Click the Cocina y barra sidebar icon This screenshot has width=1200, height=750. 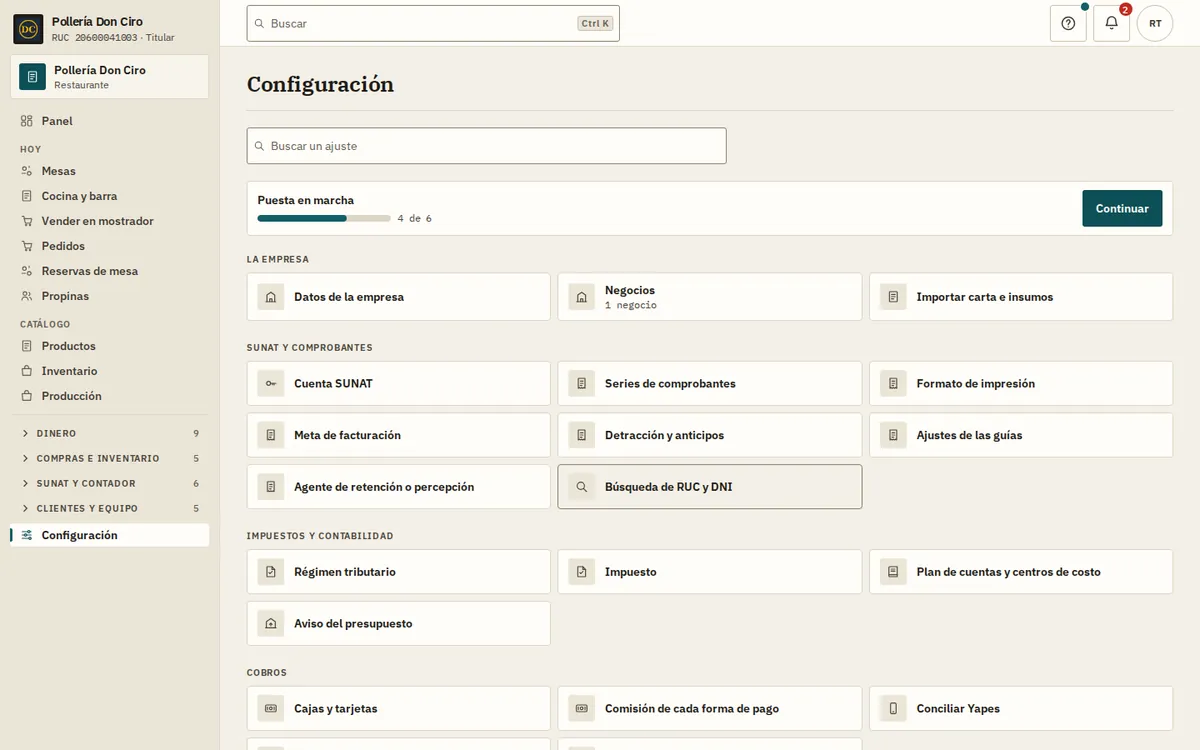[x=27, y=196]
